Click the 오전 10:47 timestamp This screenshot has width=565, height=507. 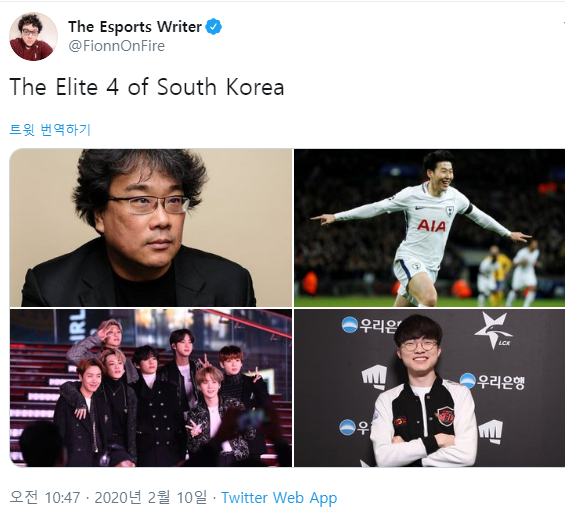(x=45, y=497)
